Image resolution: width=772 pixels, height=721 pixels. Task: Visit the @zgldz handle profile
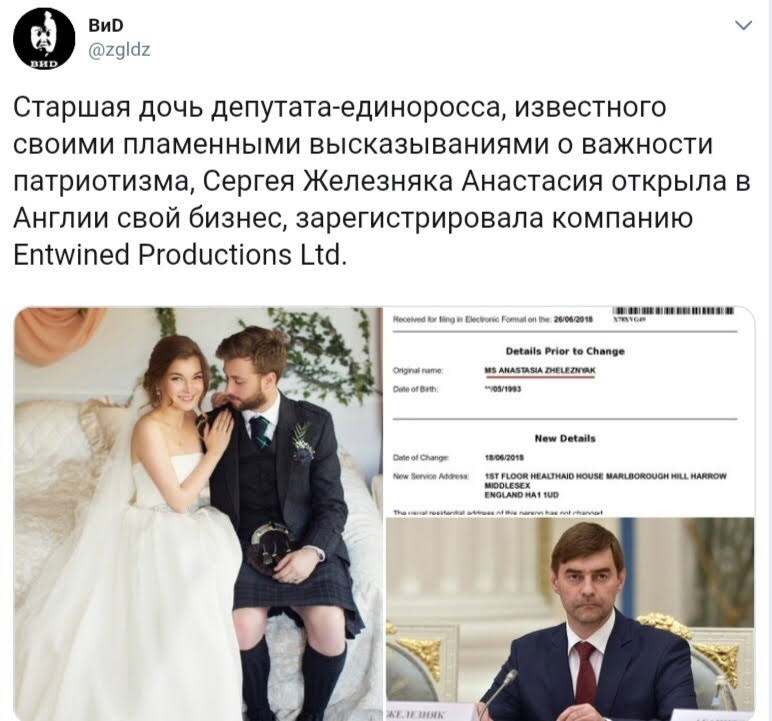coord(119,50)
